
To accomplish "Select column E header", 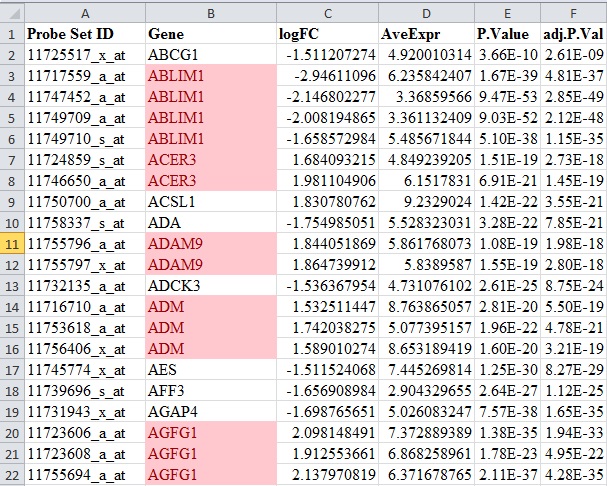I will pyautogui.click(x=508, y=14).
